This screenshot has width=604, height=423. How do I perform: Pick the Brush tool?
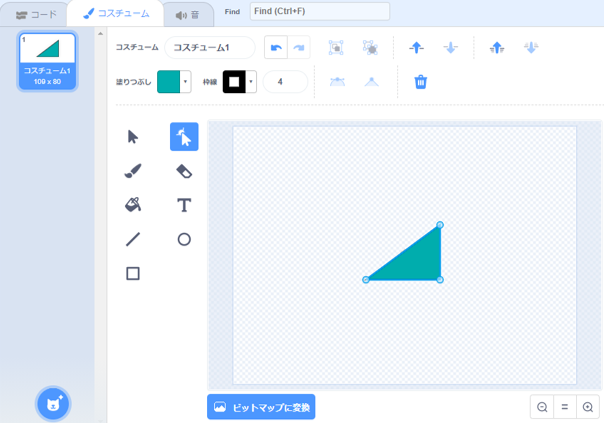click(x=133, y=171)
